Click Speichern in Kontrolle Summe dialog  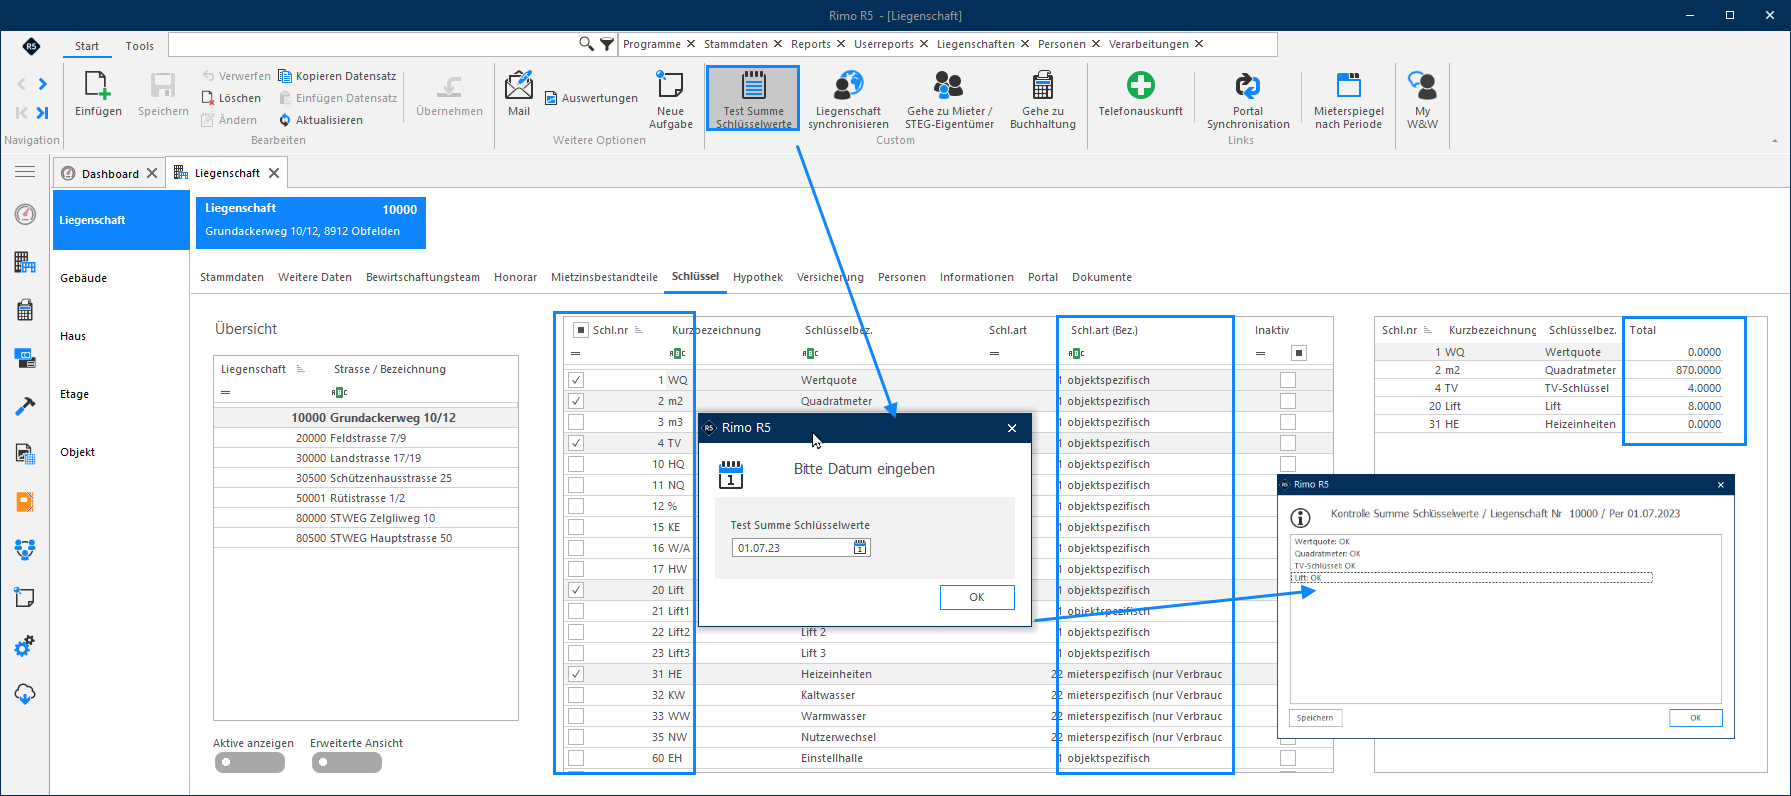click(1315, 718)
